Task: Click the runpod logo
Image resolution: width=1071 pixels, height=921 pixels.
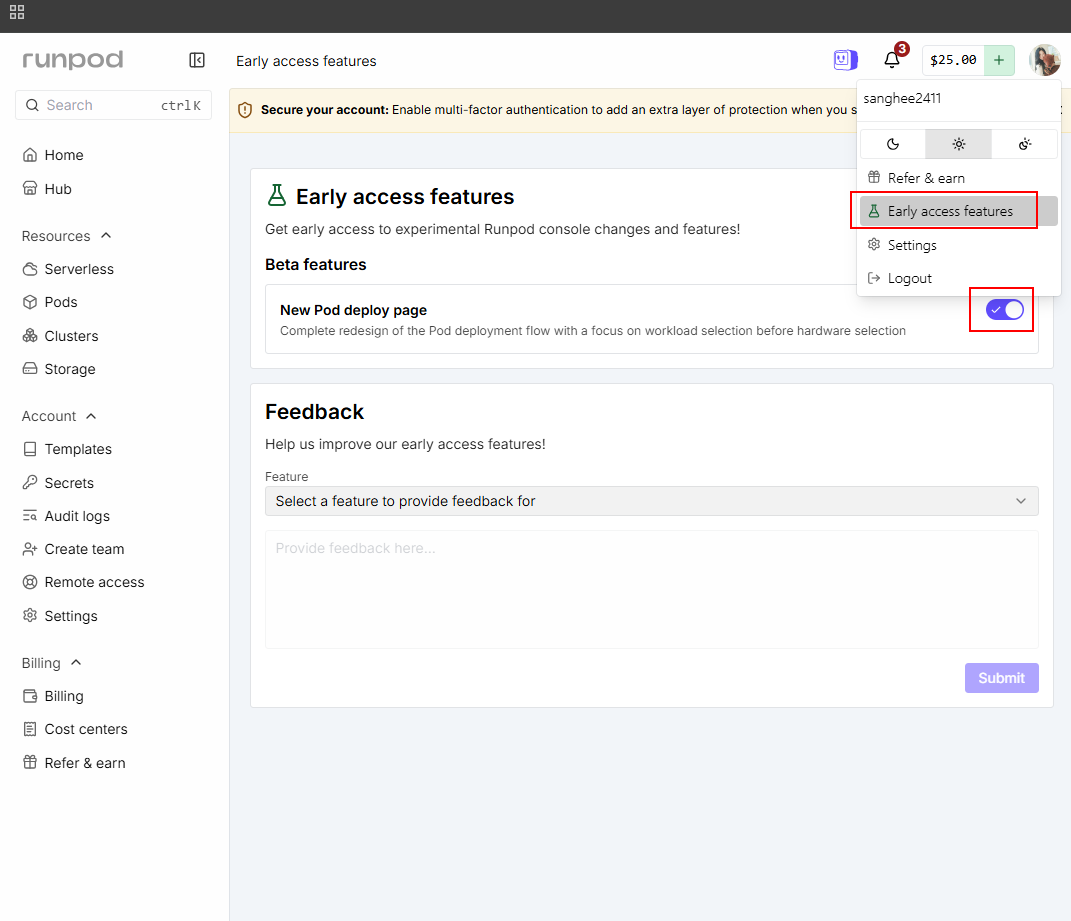Action: pos(72,60)
